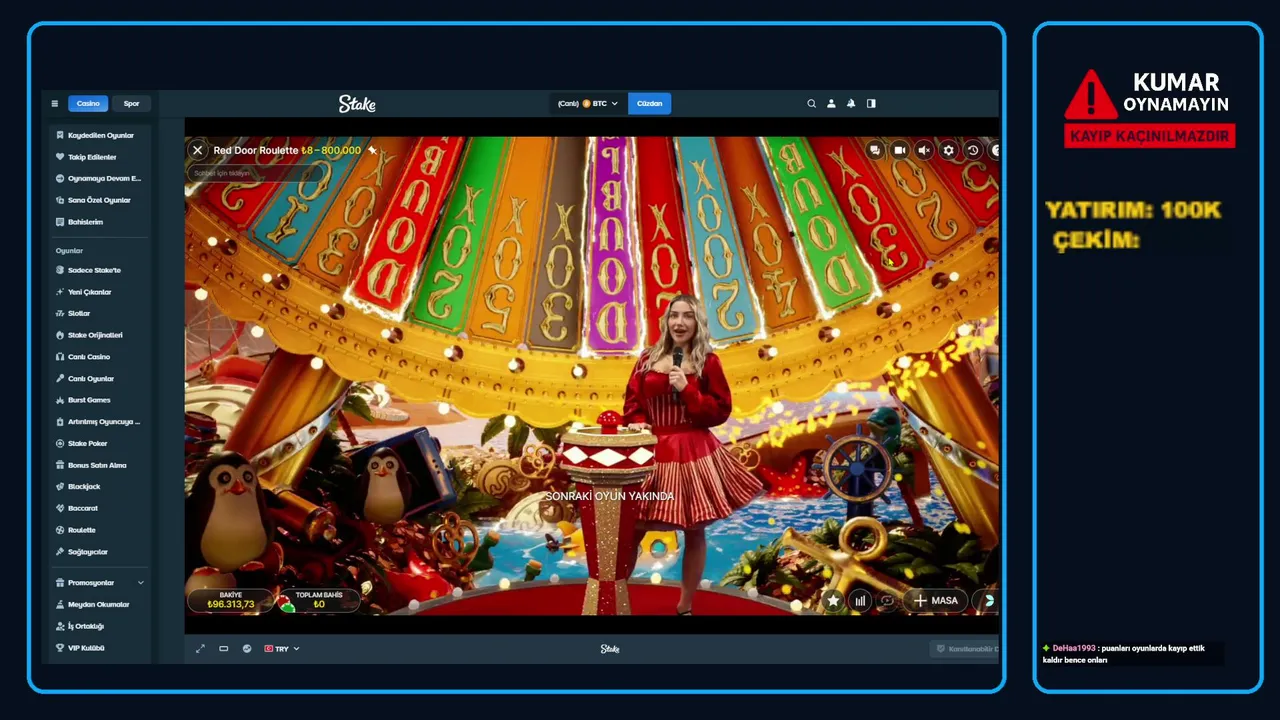Screen dimensions: 1280x720
Task: Open Artırılmış Oyuncuya in the sidebar
Action: tap(100, 422)
